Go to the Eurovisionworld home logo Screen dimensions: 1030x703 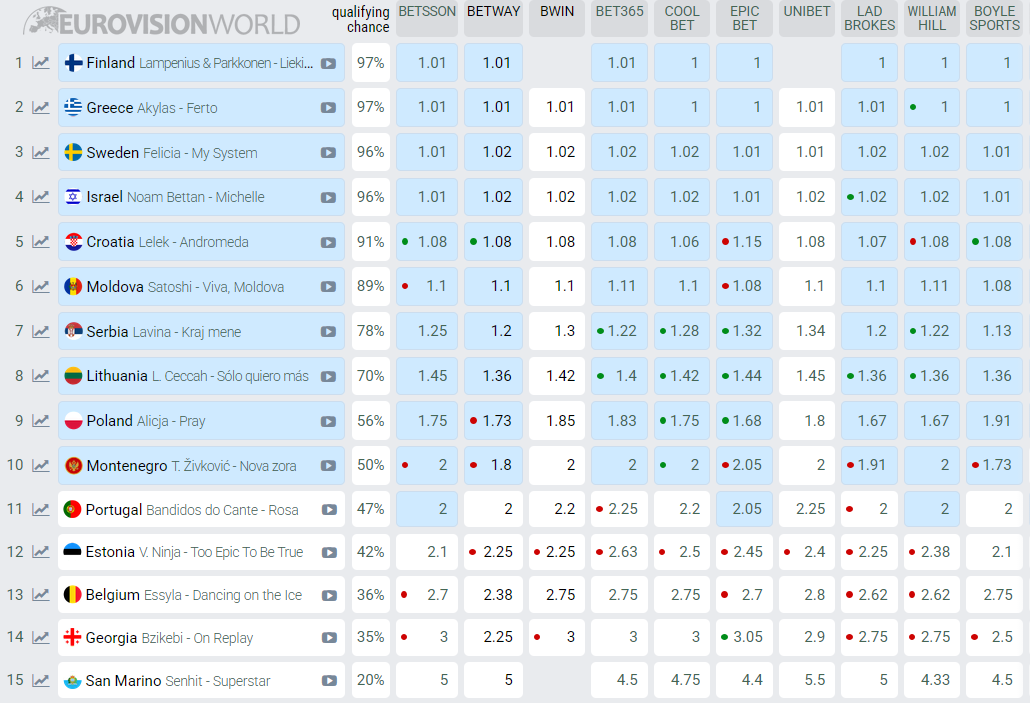point(162,22)
